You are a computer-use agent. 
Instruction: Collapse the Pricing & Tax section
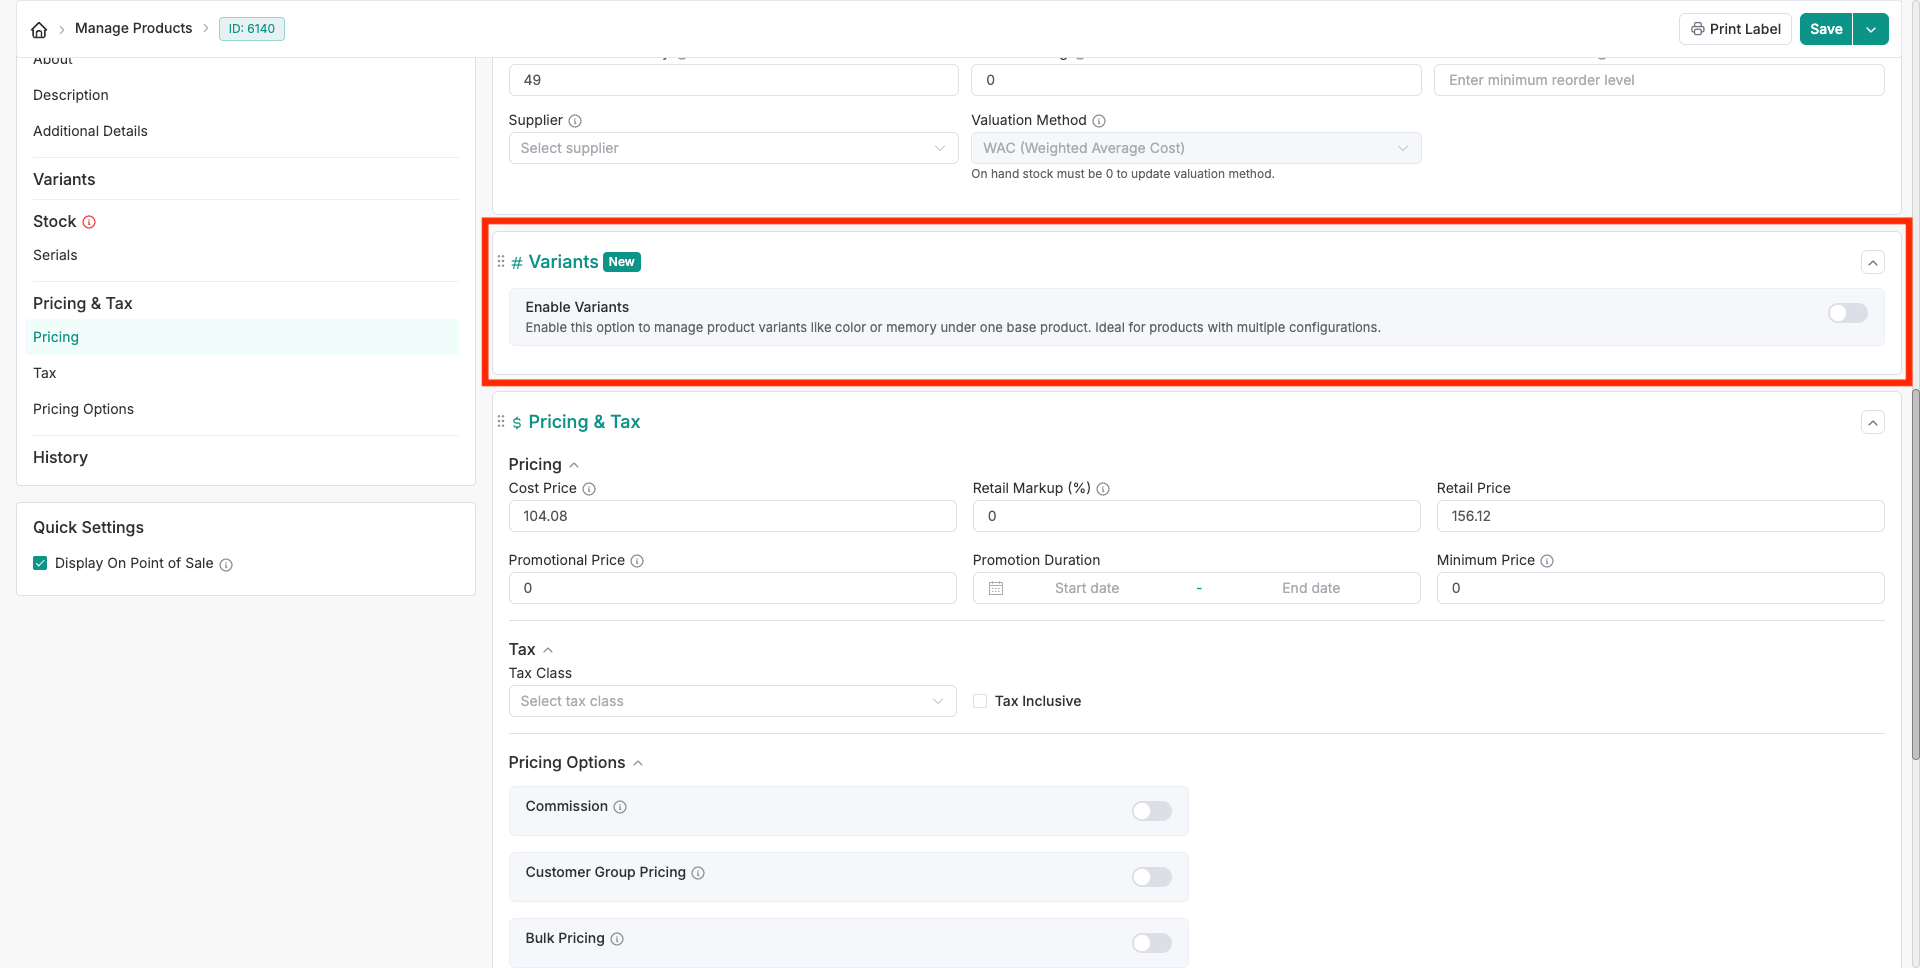point(1872,422)
